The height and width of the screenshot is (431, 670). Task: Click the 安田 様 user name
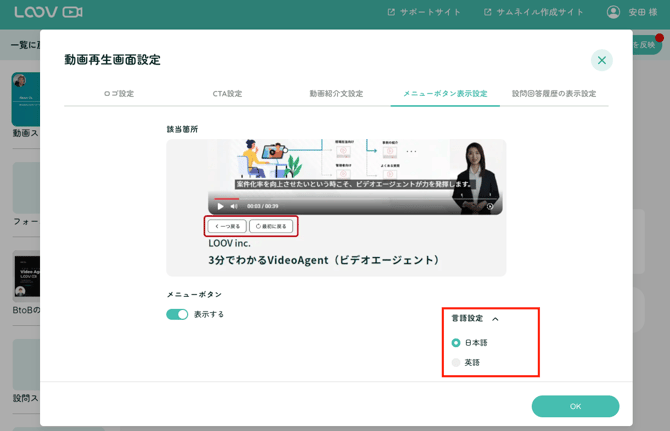[x=642, y=12]
